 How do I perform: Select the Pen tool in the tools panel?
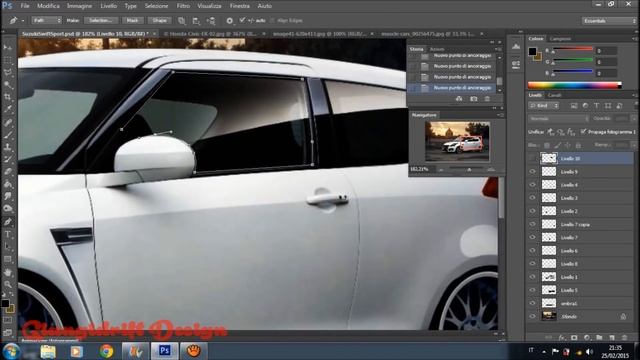[8, 222]
